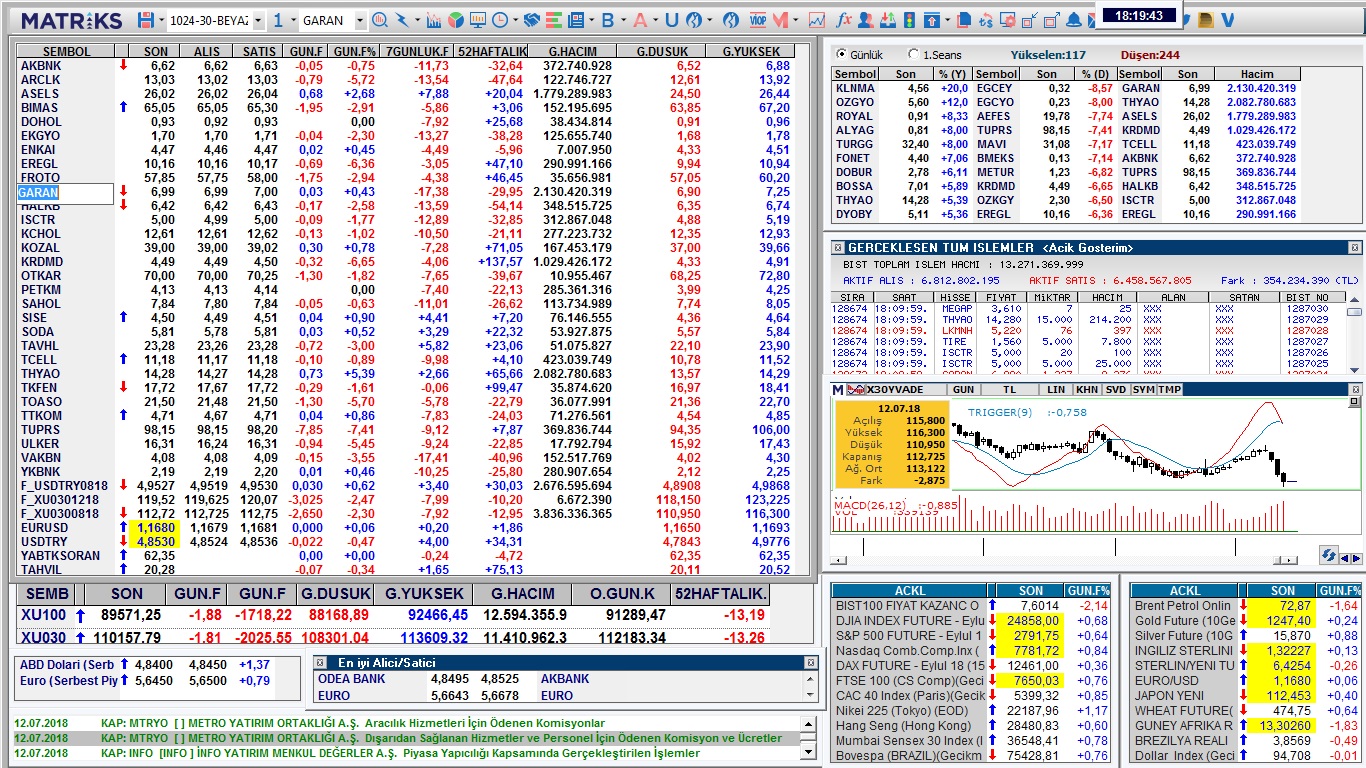The height and width of the screenshot is (768, 1366).
Task: Click the t$ currency icon
Action: [x=987, y=20]
